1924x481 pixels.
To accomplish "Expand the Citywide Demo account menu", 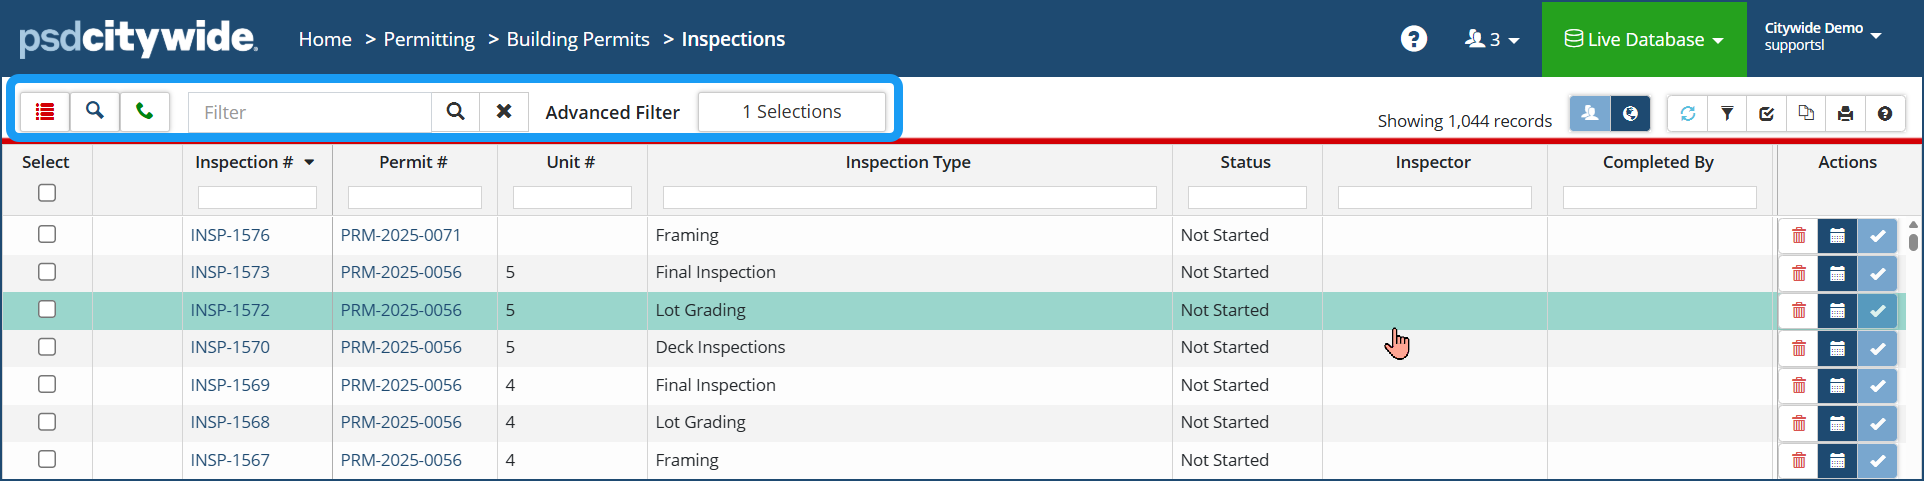I will point(1822,37).
